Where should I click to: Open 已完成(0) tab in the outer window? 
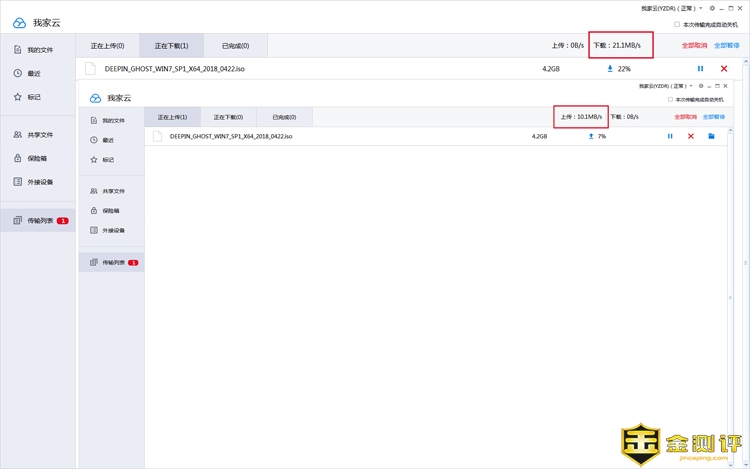coord(235,46)
